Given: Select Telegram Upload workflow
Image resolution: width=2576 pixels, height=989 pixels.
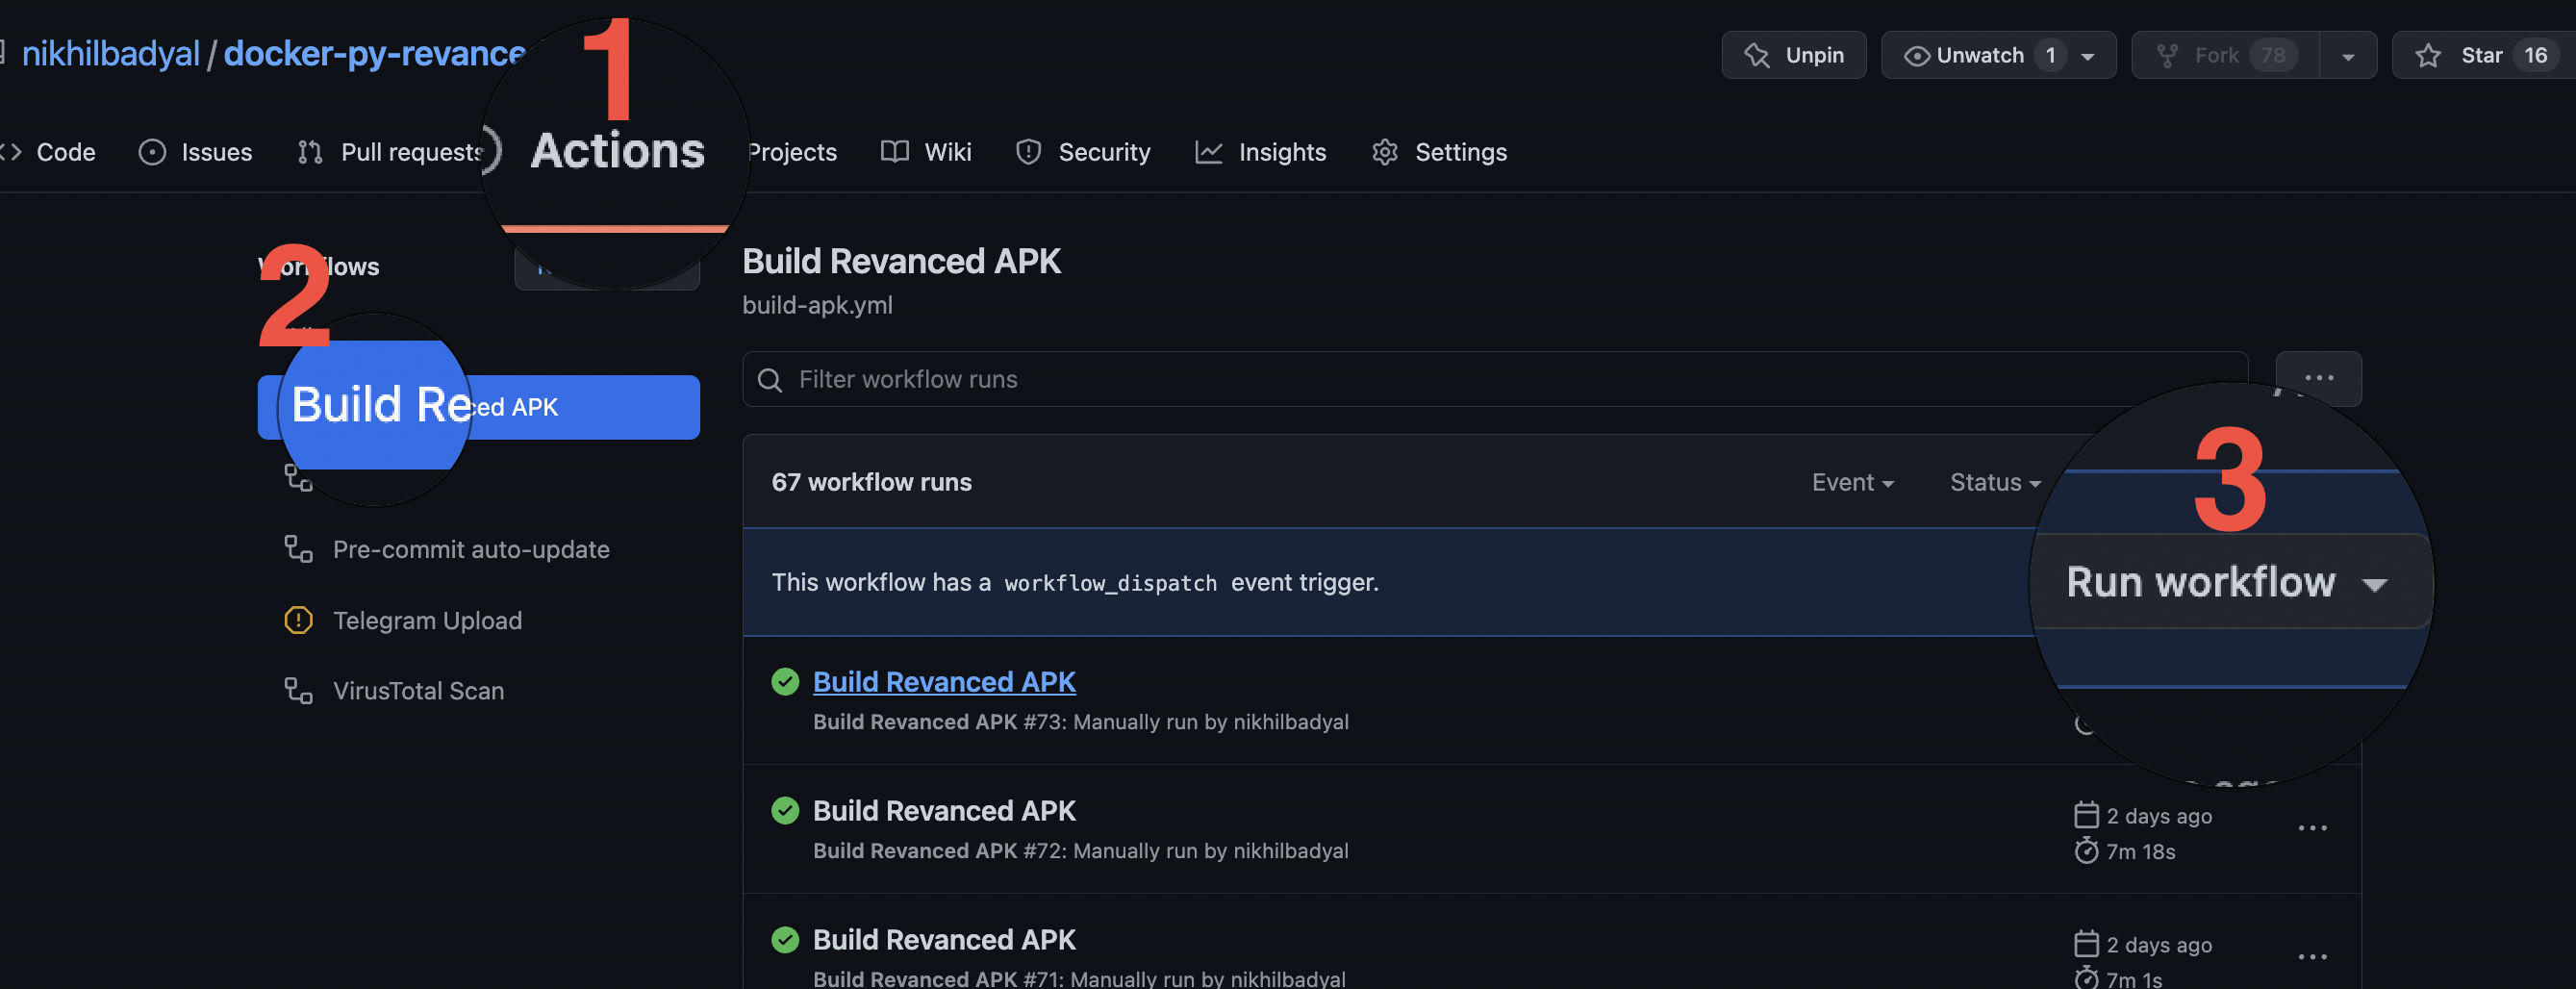Looking at the screenshot, I should point(427,620).
